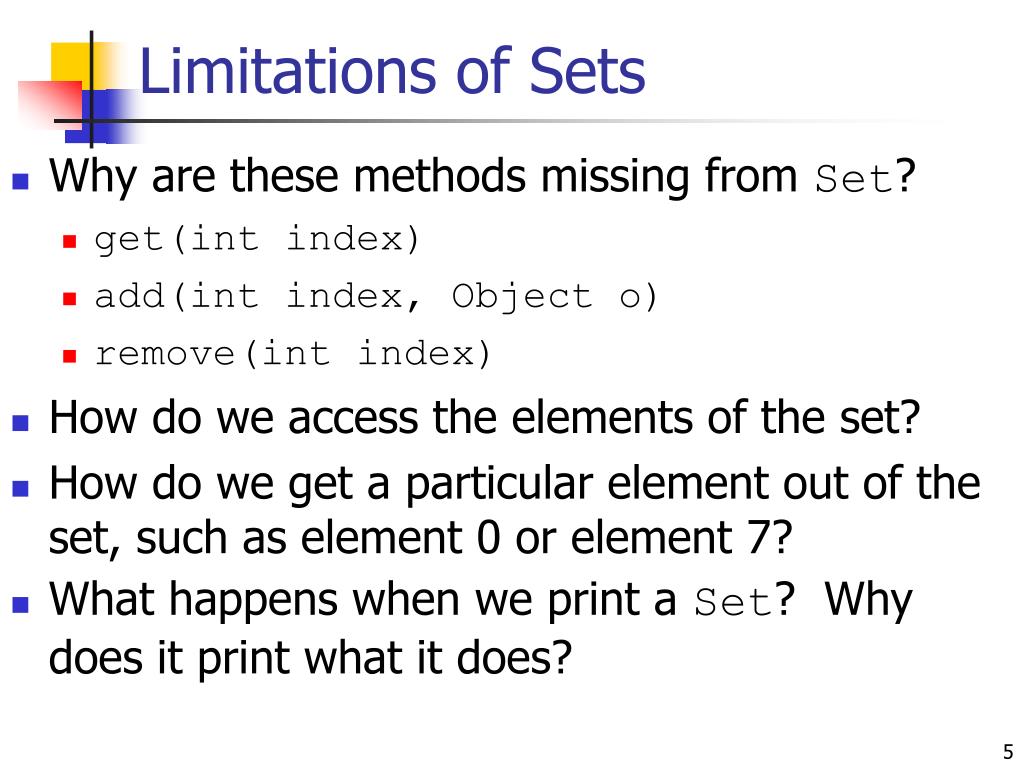This screenshot has width=1024, height=768.
Task: Click the text 'does it print what it does?'
Action: tap(311, 657)
